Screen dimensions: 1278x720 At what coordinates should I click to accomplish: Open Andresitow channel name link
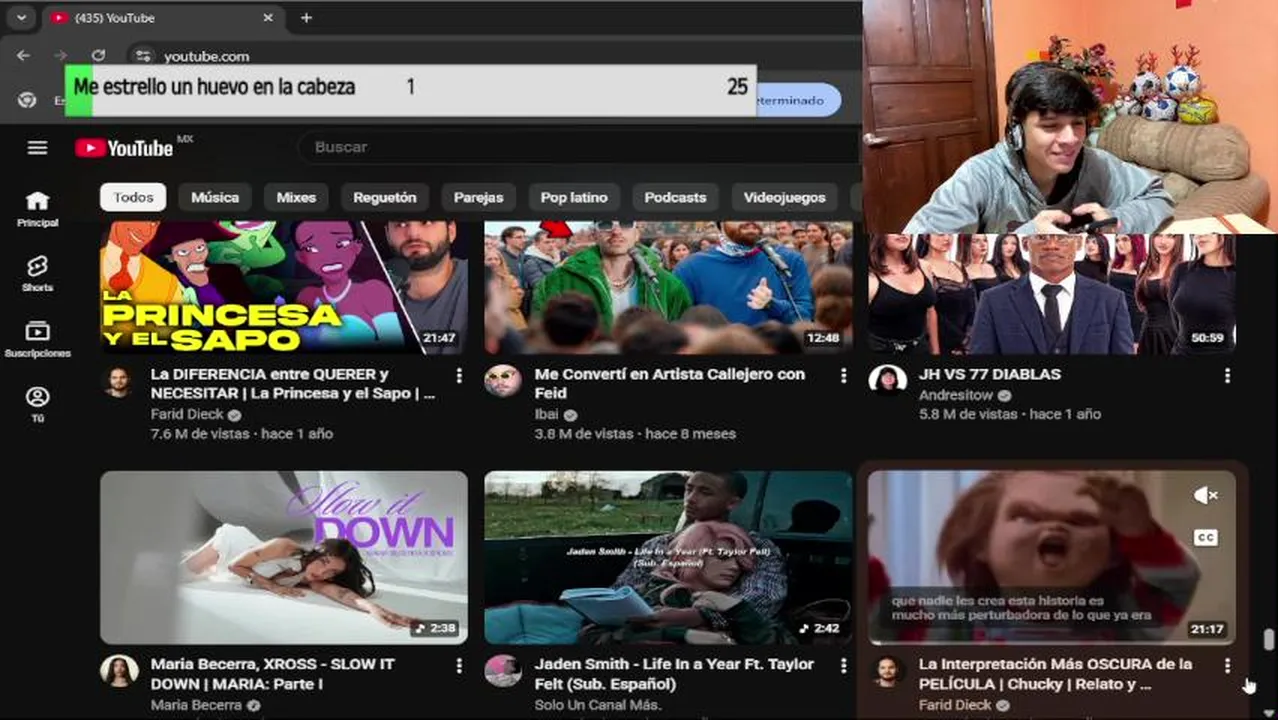[957, 395]
